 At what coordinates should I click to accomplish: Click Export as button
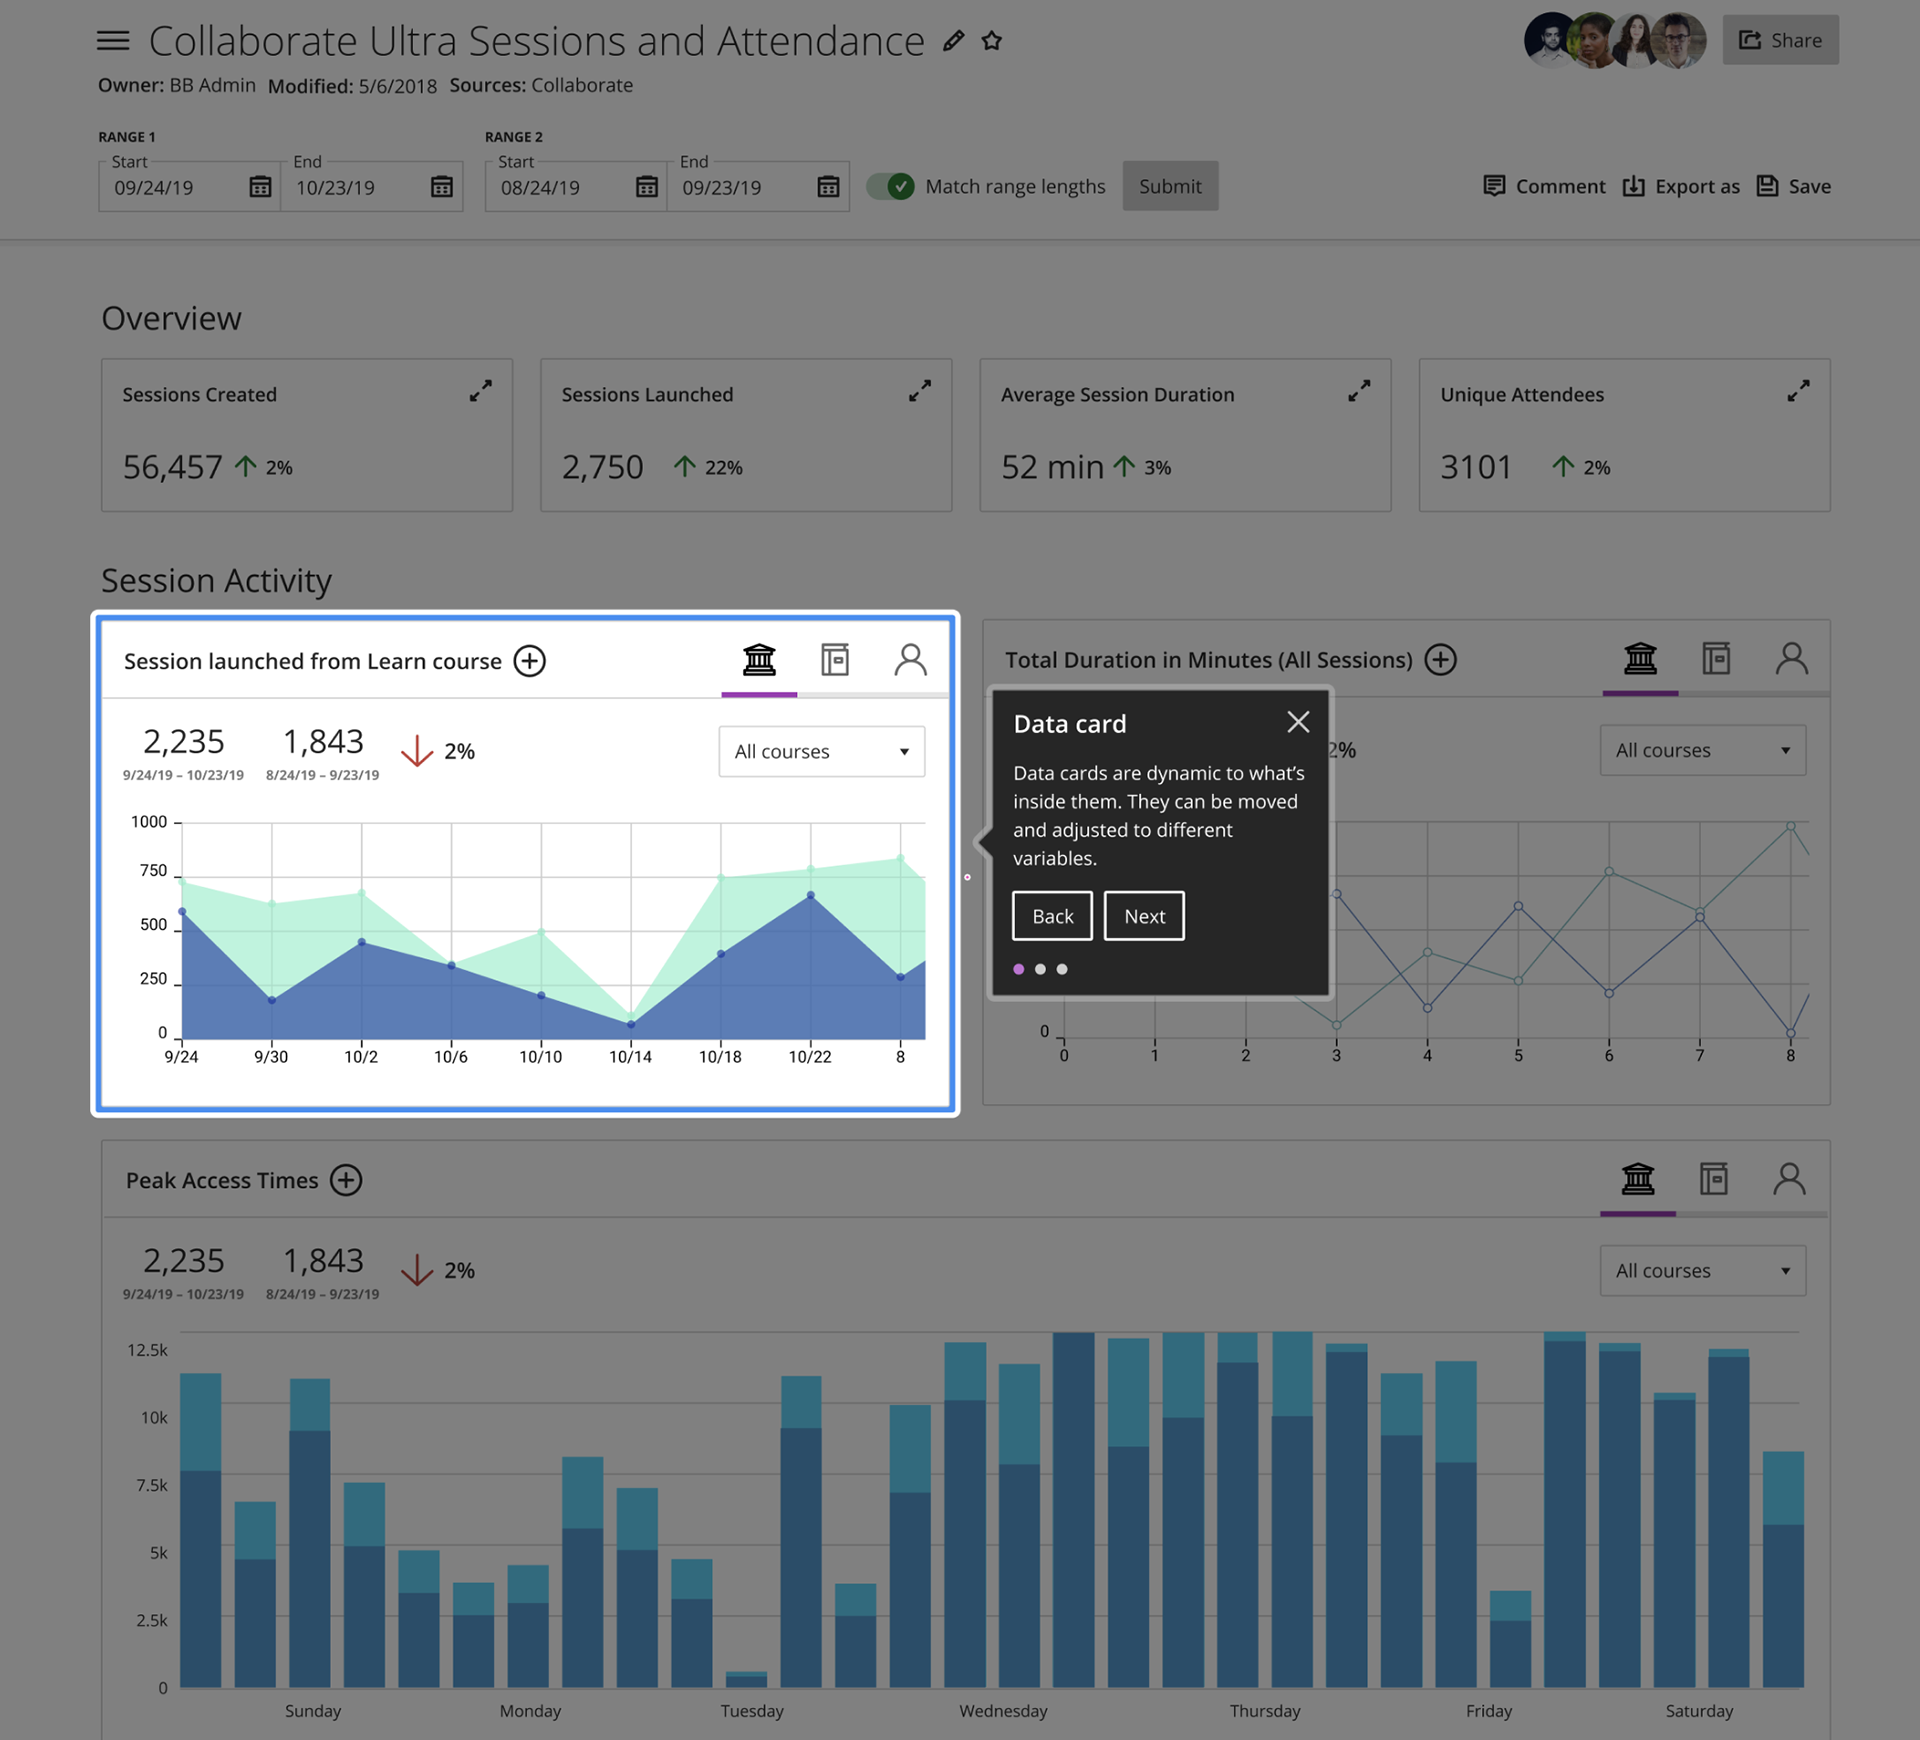(x=1681, y=186)
